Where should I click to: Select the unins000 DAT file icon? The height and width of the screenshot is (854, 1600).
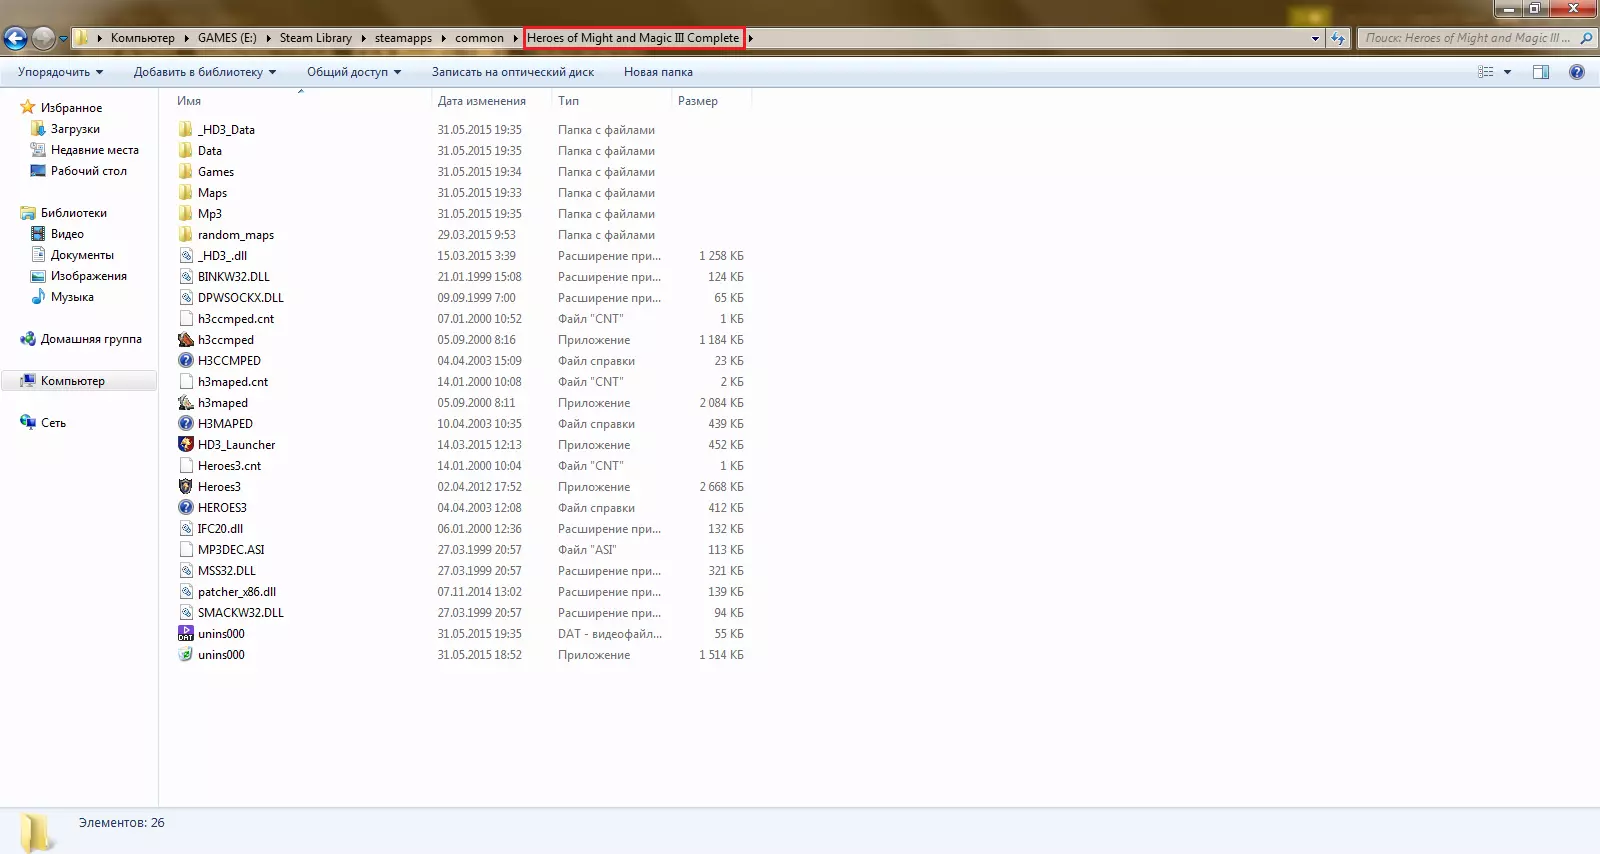186,633
